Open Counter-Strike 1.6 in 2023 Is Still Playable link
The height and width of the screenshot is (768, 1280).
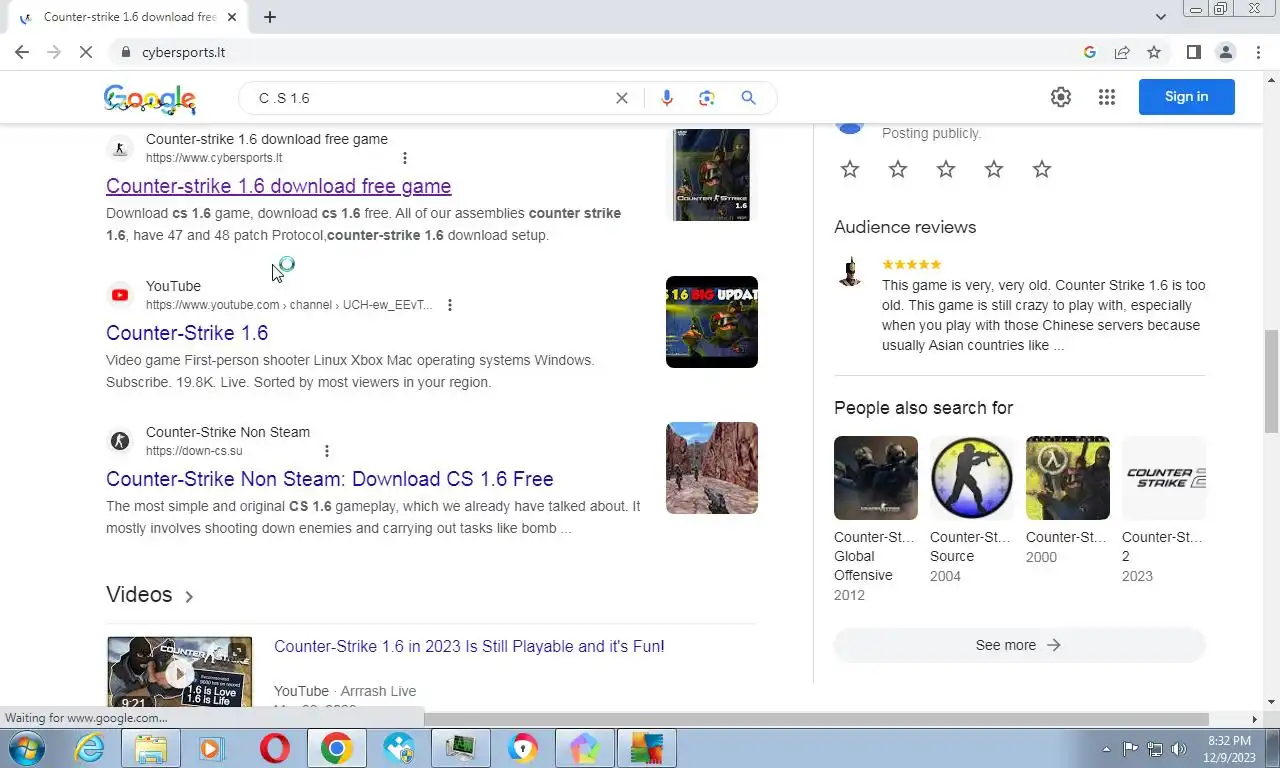(469, 647)
